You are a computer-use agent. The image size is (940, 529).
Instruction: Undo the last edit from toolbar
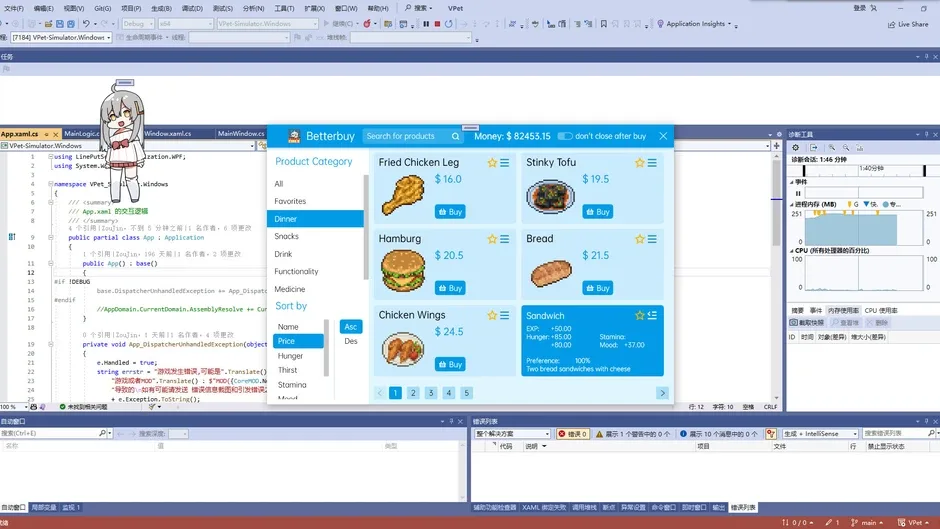(86, 24)
